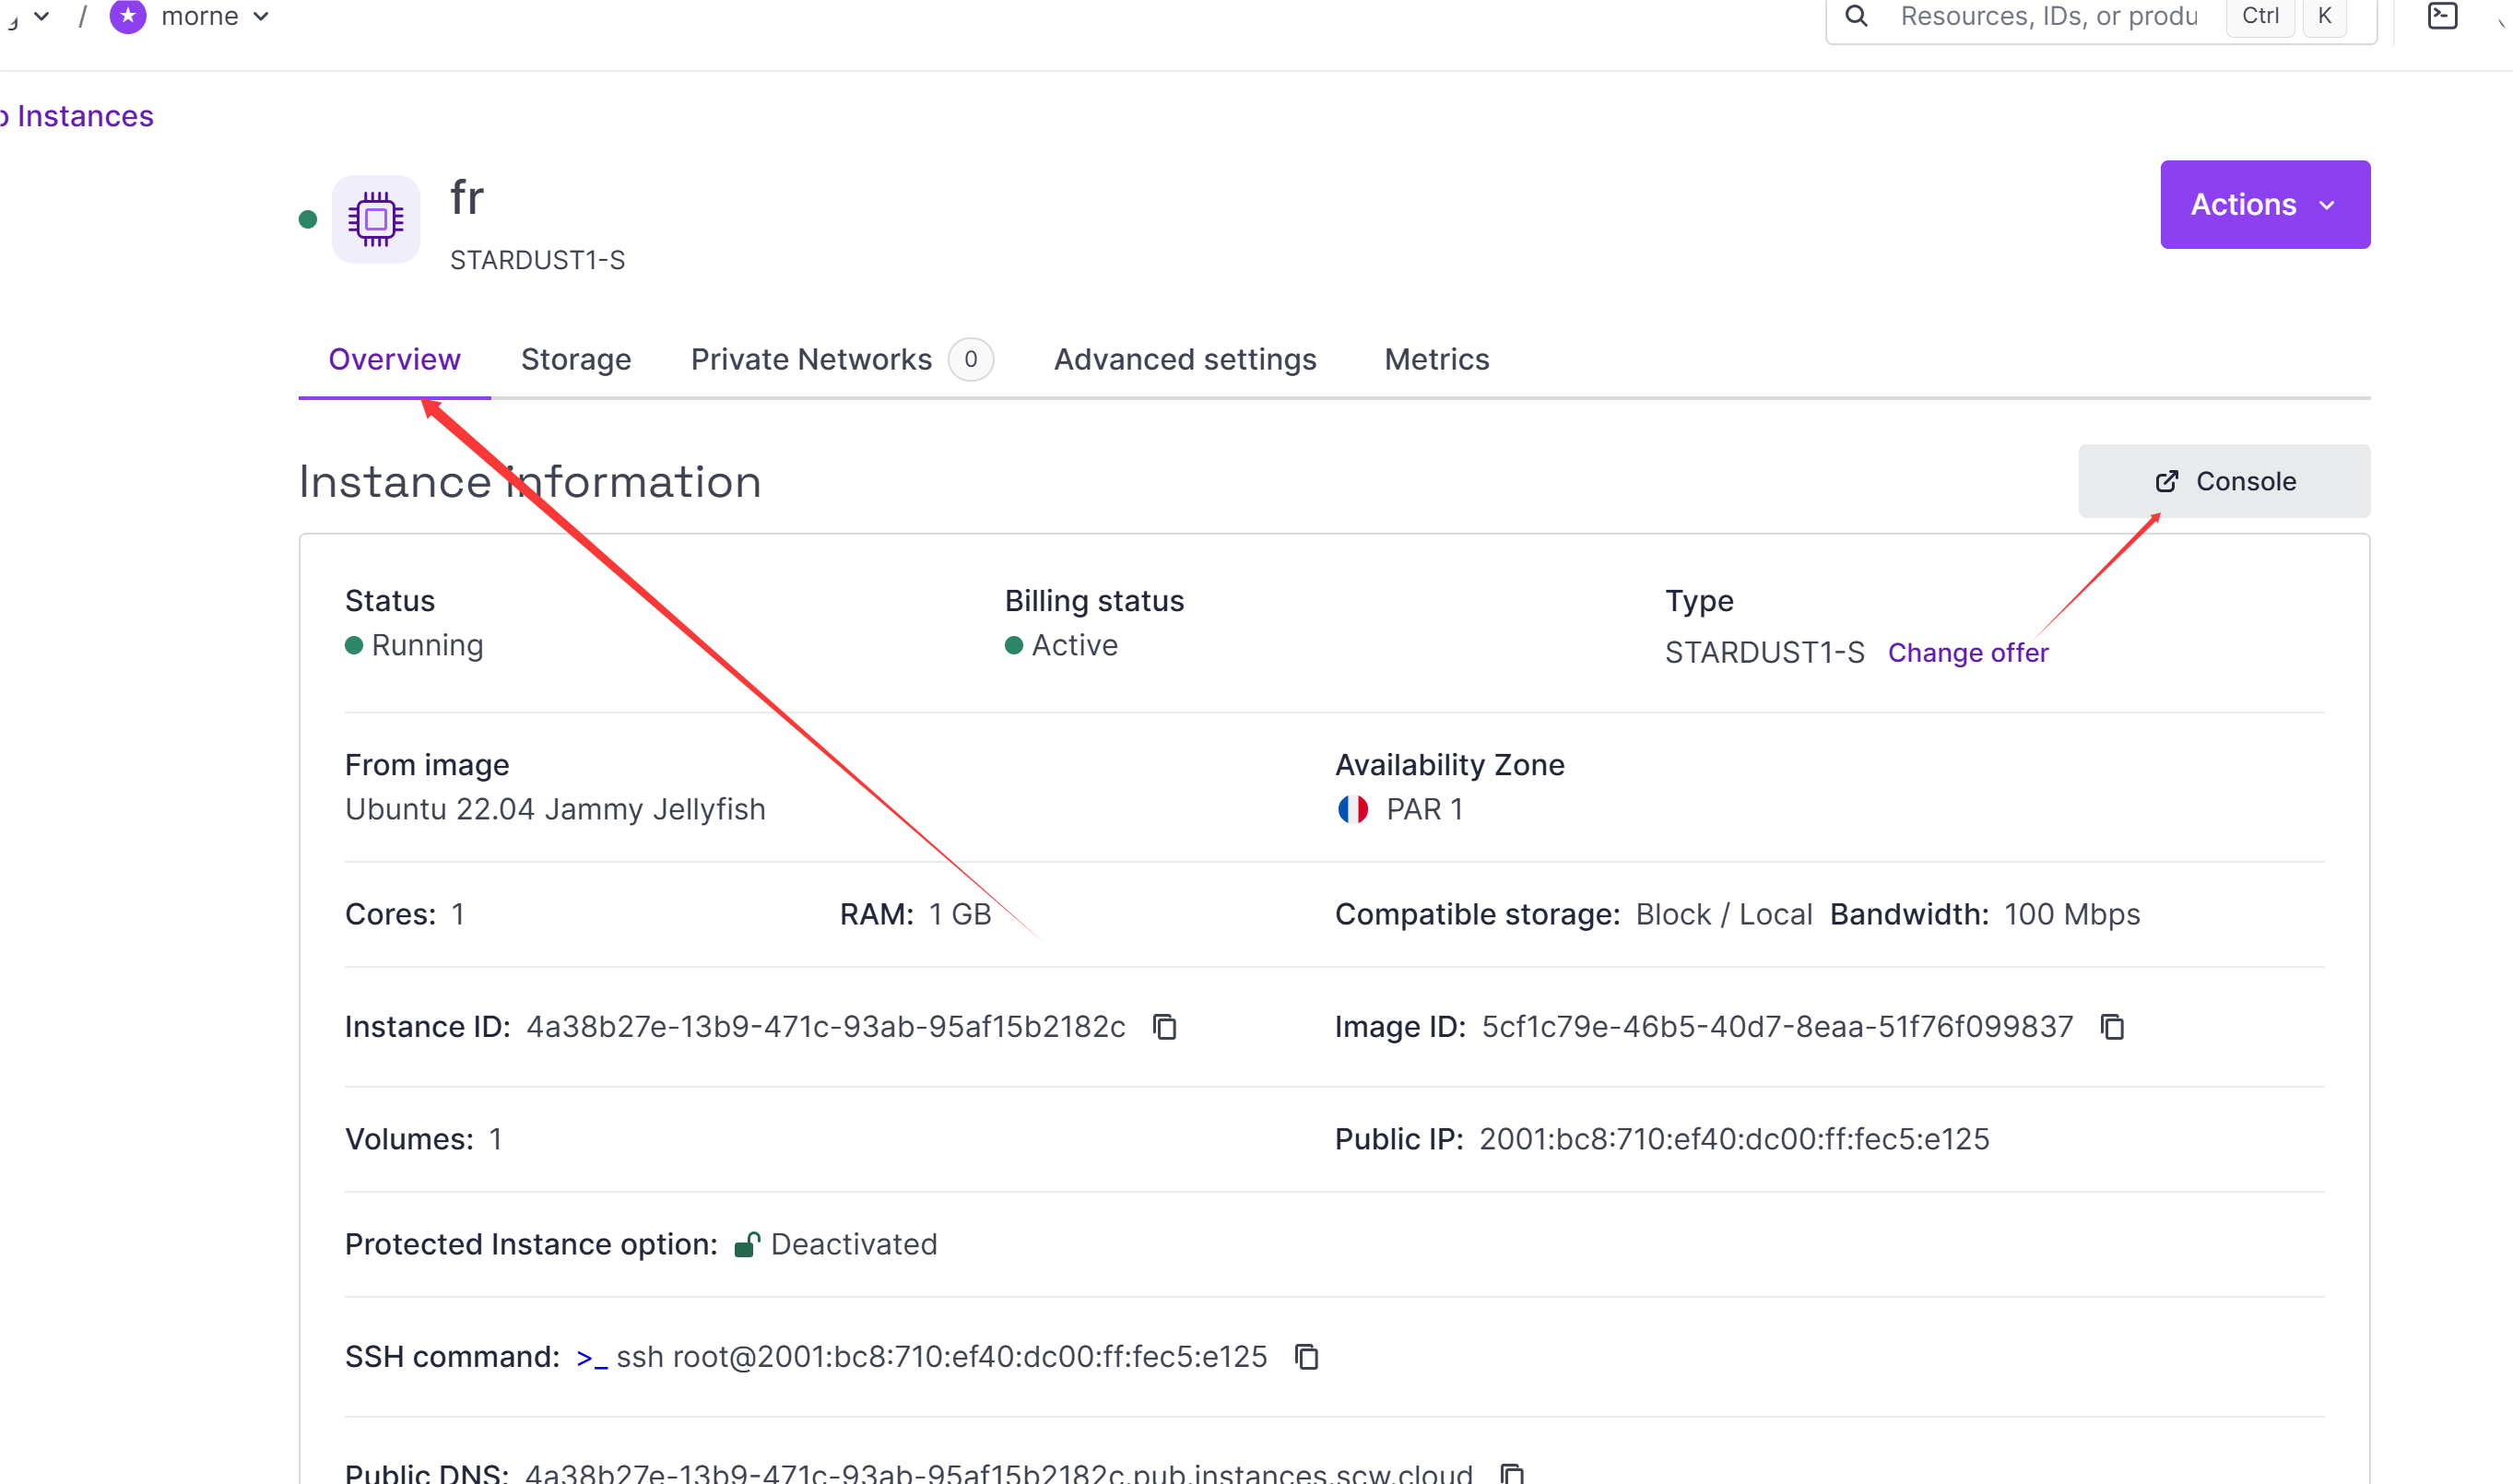Select the Overview tab
This screenshot has height=1484, width=2513.
click(x=394, y=359)
